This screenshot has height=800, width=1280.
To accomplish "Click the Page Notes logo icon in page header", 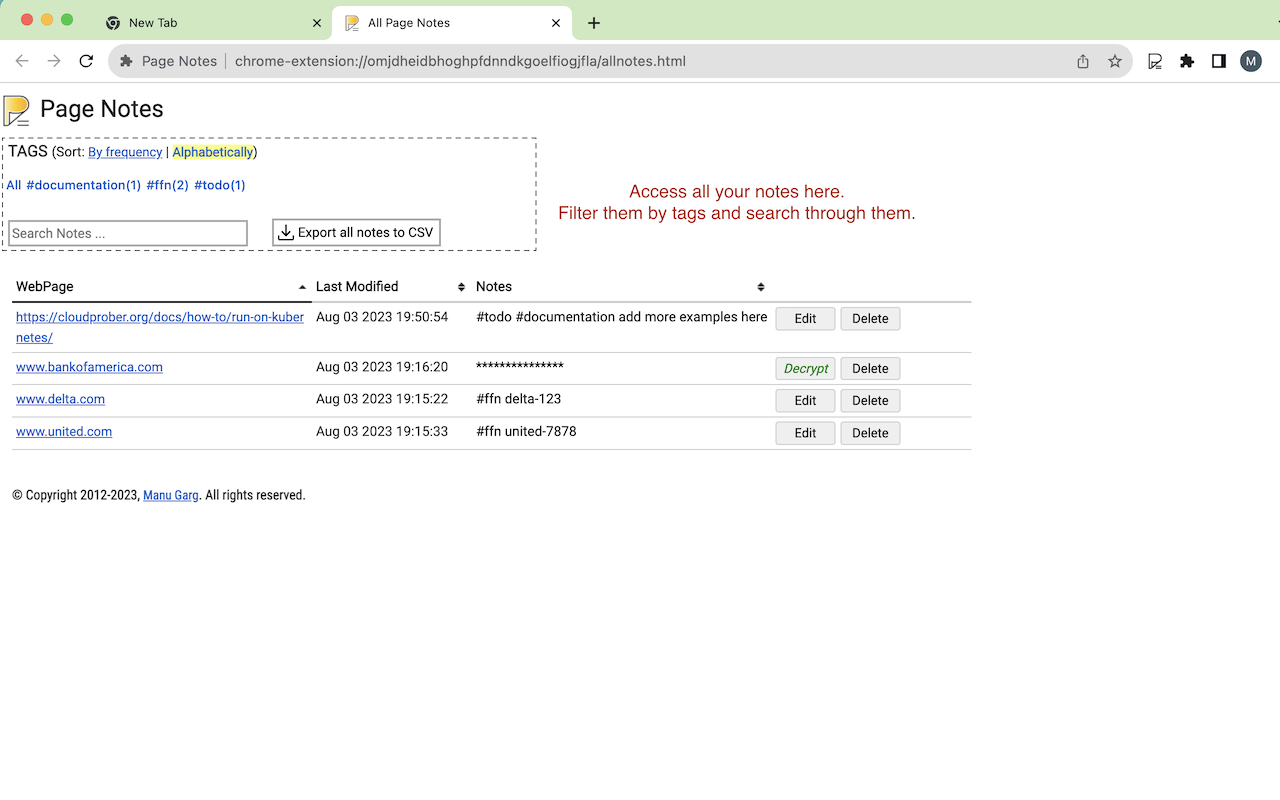I will pos(17,110).
